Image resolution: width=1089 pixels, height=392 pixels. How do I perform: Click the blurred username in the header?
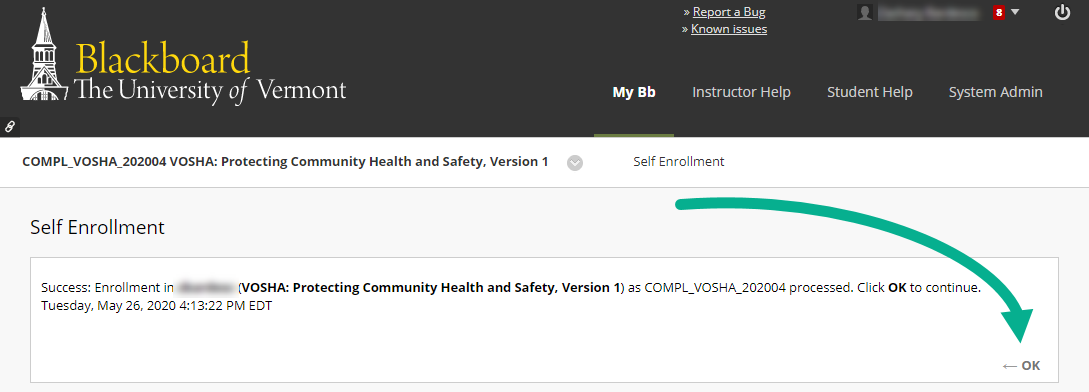point(929,13)
